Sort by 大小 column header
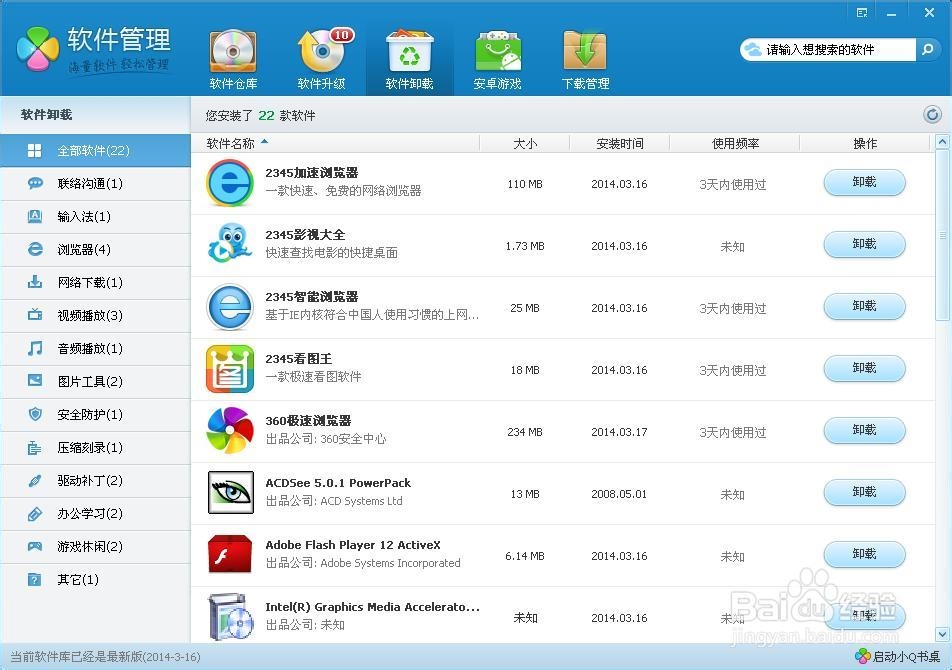The width and height of the screenshot is (952, 670). (525, 143)
